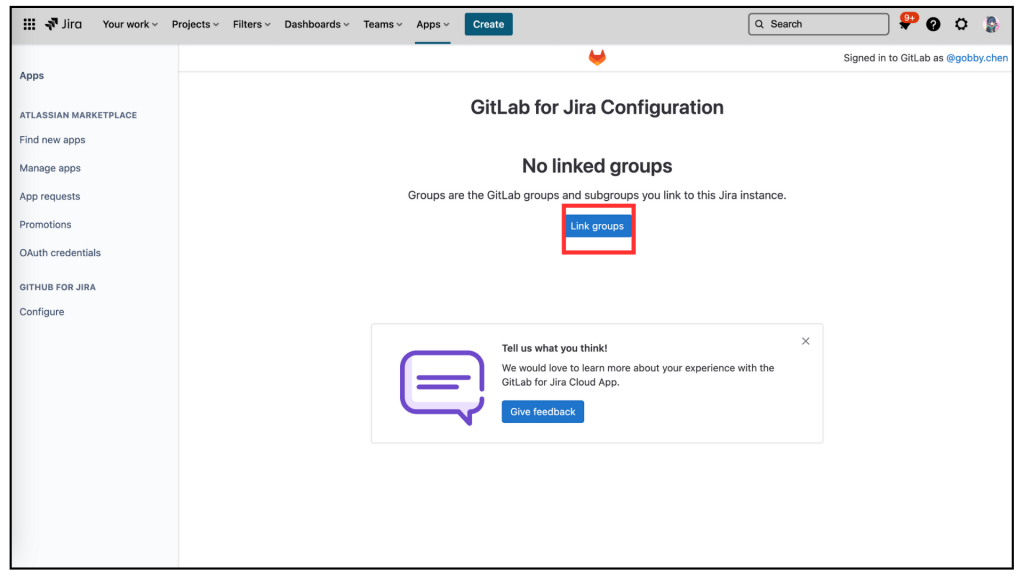Dismiss the feedback card with X

(x=806, y=341)
